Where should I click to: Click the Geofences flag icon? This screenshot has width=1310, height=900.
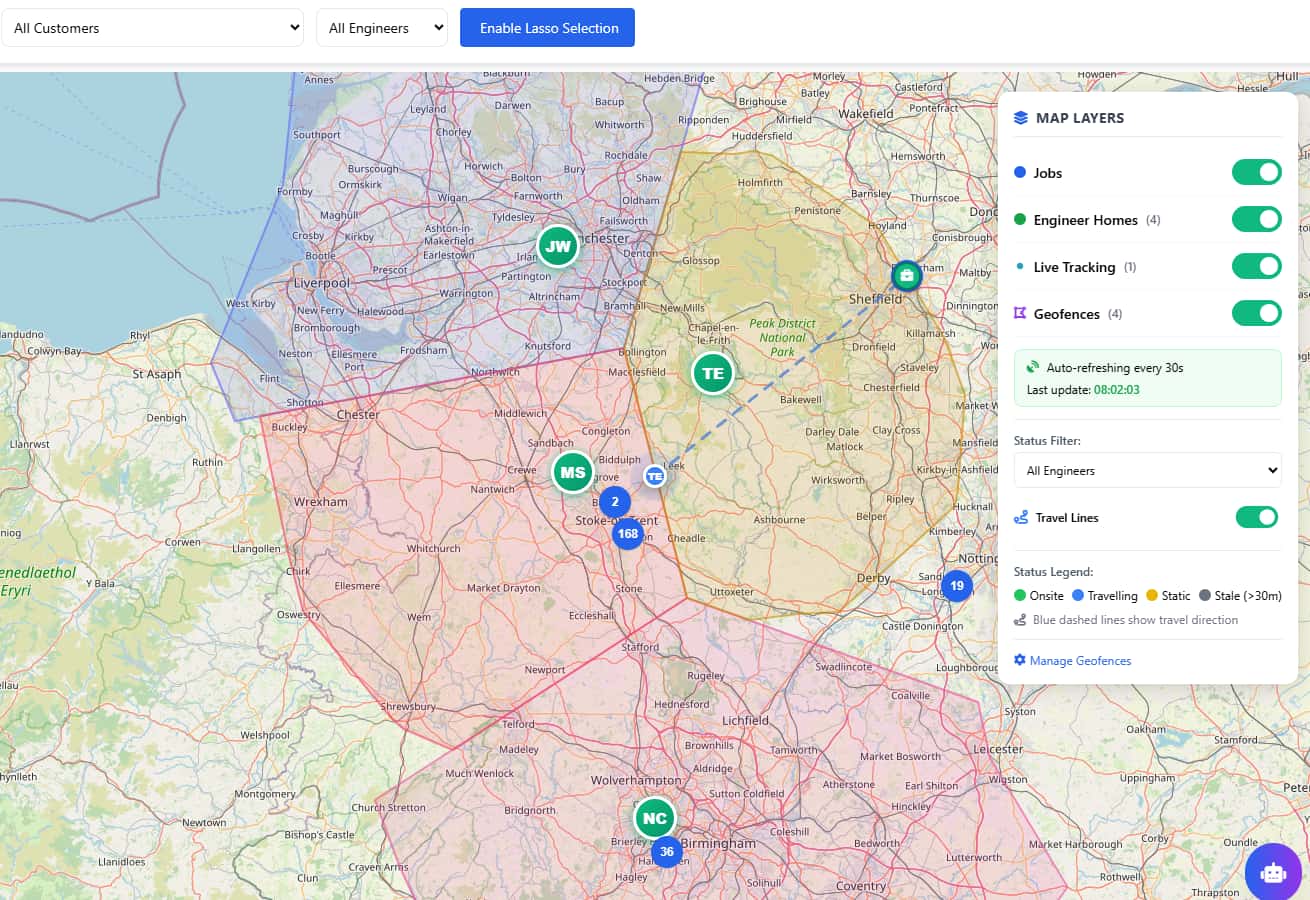(x=1020, y=314)
